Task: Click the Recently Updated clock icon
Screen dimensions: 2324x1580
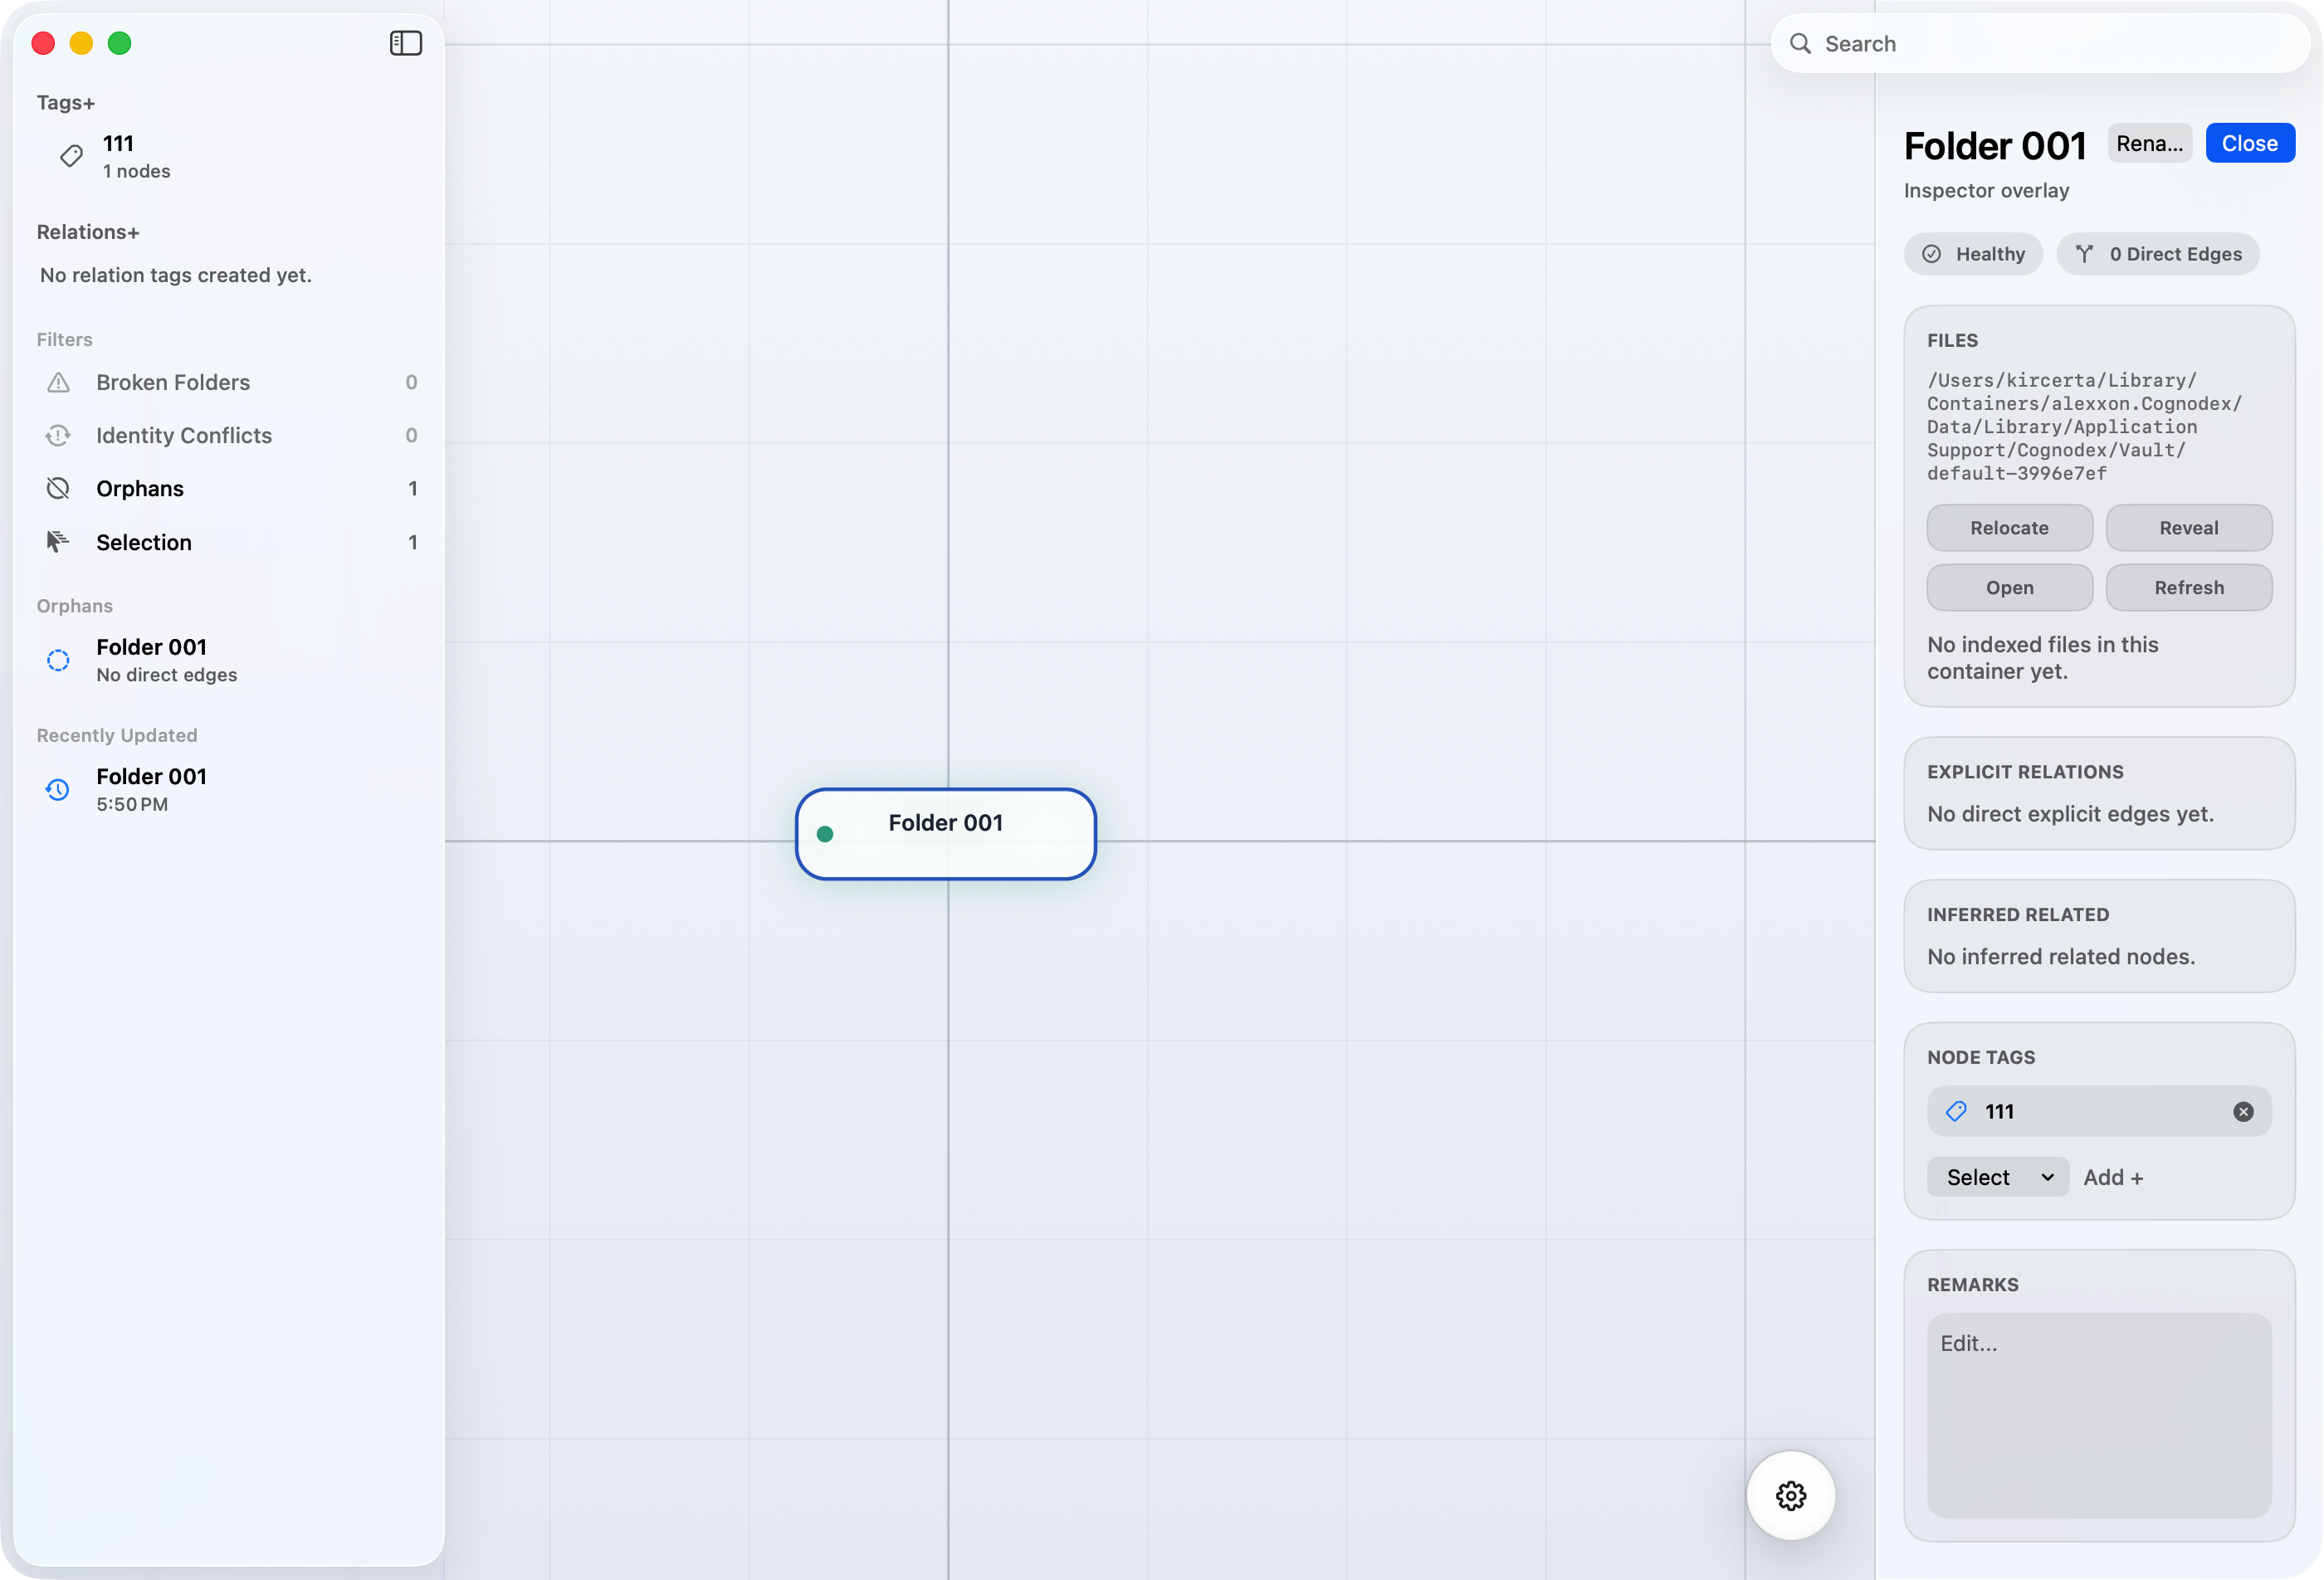Action: [x=58, y=789]
